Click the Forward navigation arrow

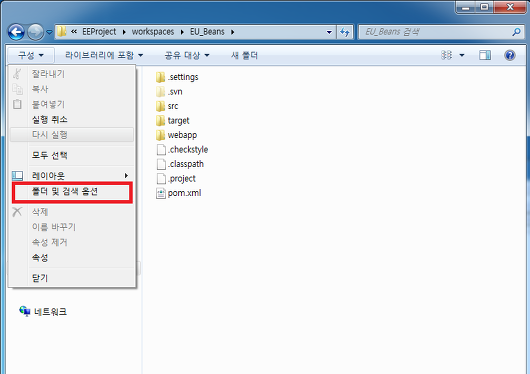point(35,32)
